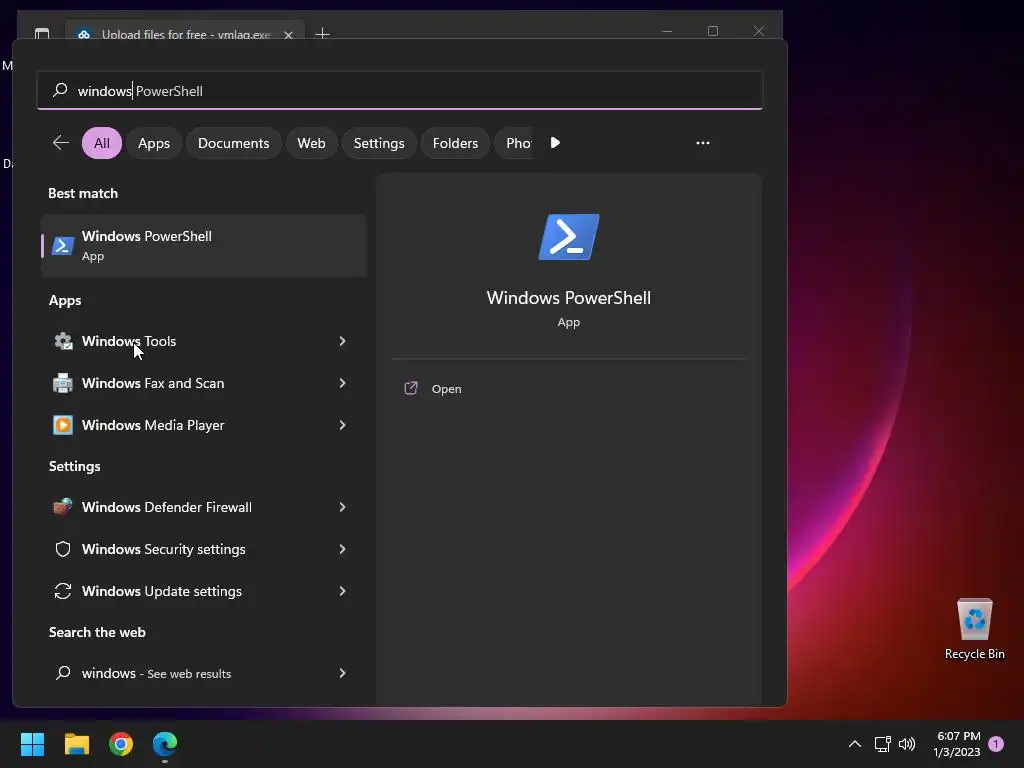1024x768 pixels.
Task: Open a new tab in Edge window
Action: 322,33
